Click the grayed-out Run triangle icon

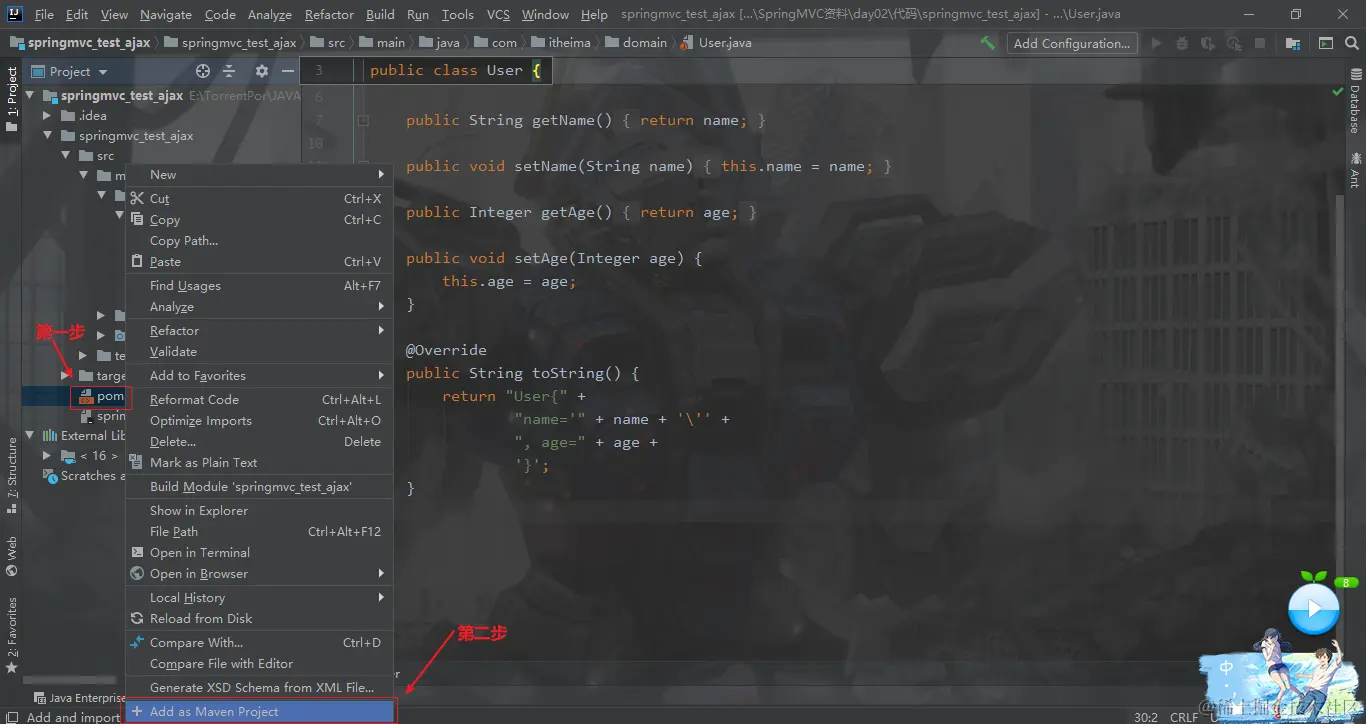point(1157,43)
